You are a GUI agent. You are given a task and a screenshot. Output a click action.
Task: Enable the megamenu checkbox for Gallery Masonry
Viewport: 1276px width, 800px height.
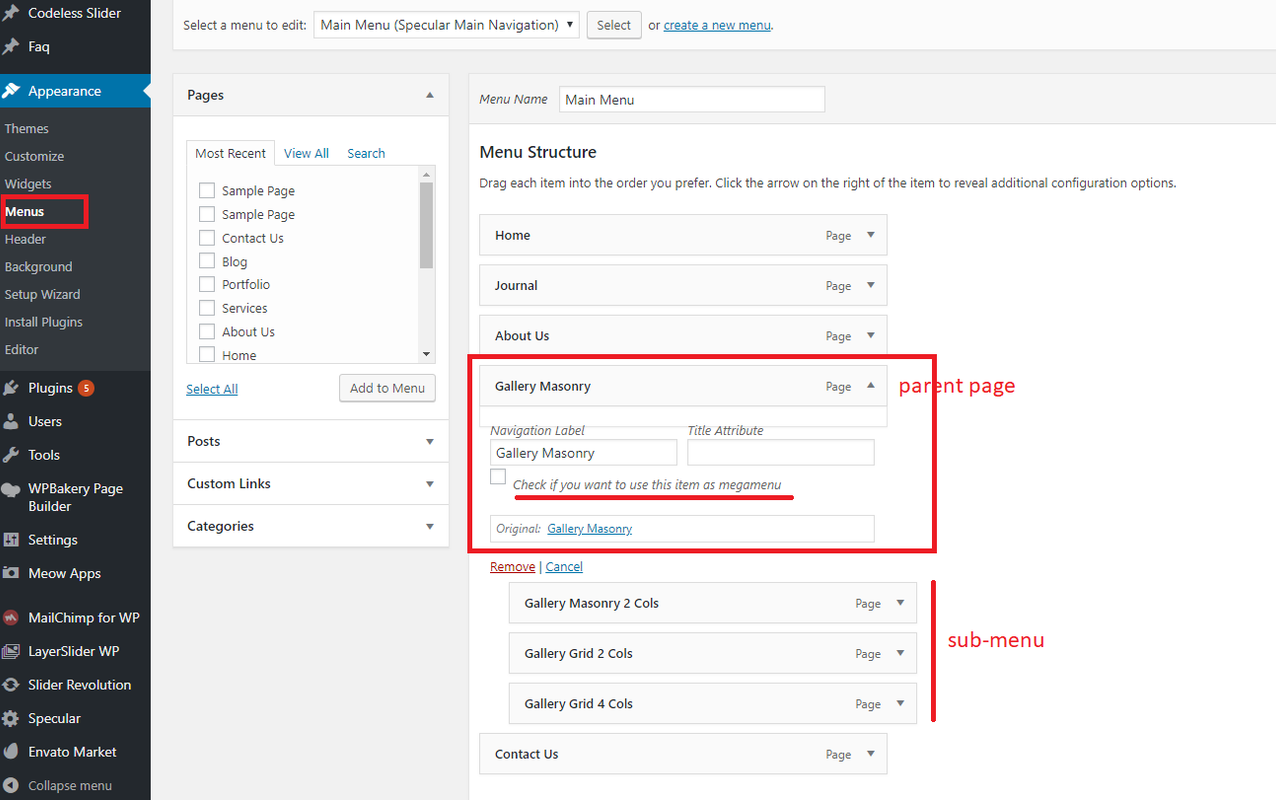click(x=498, y=477)
